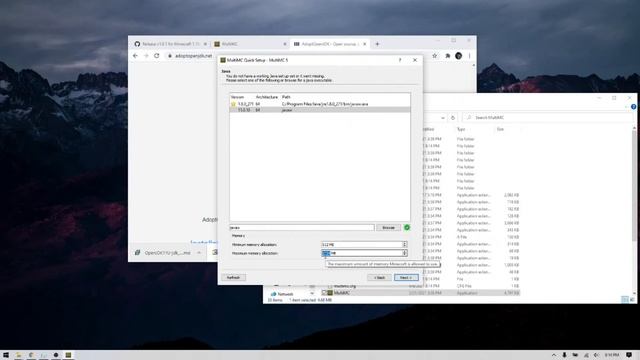Click the help question mark in Quick Setup
Image resolution: width=640 pixels, height=360 pixels.
(400, 60)
